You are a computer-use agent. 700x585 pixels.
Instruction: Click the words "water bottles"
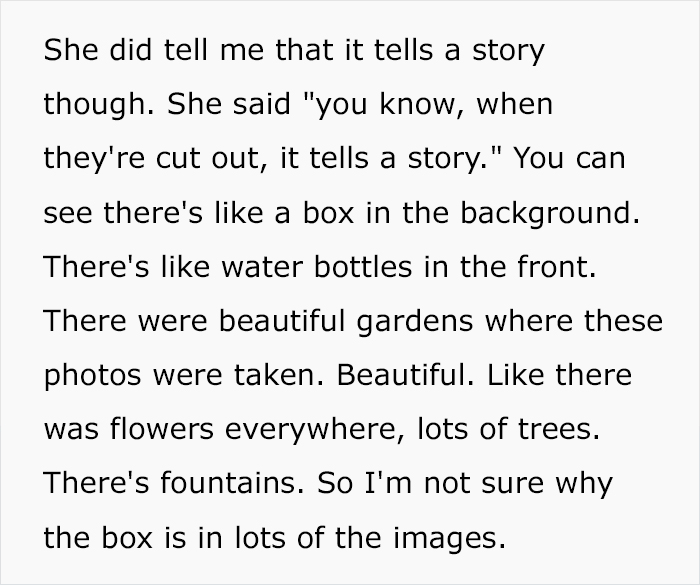tap(317, 267)
